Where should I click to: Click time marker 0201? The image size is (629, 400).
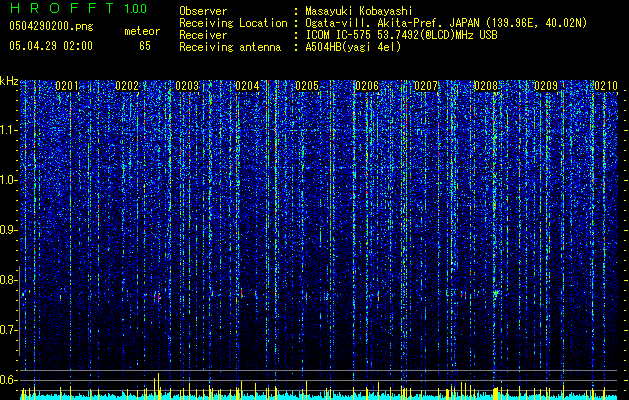point(67,86)
